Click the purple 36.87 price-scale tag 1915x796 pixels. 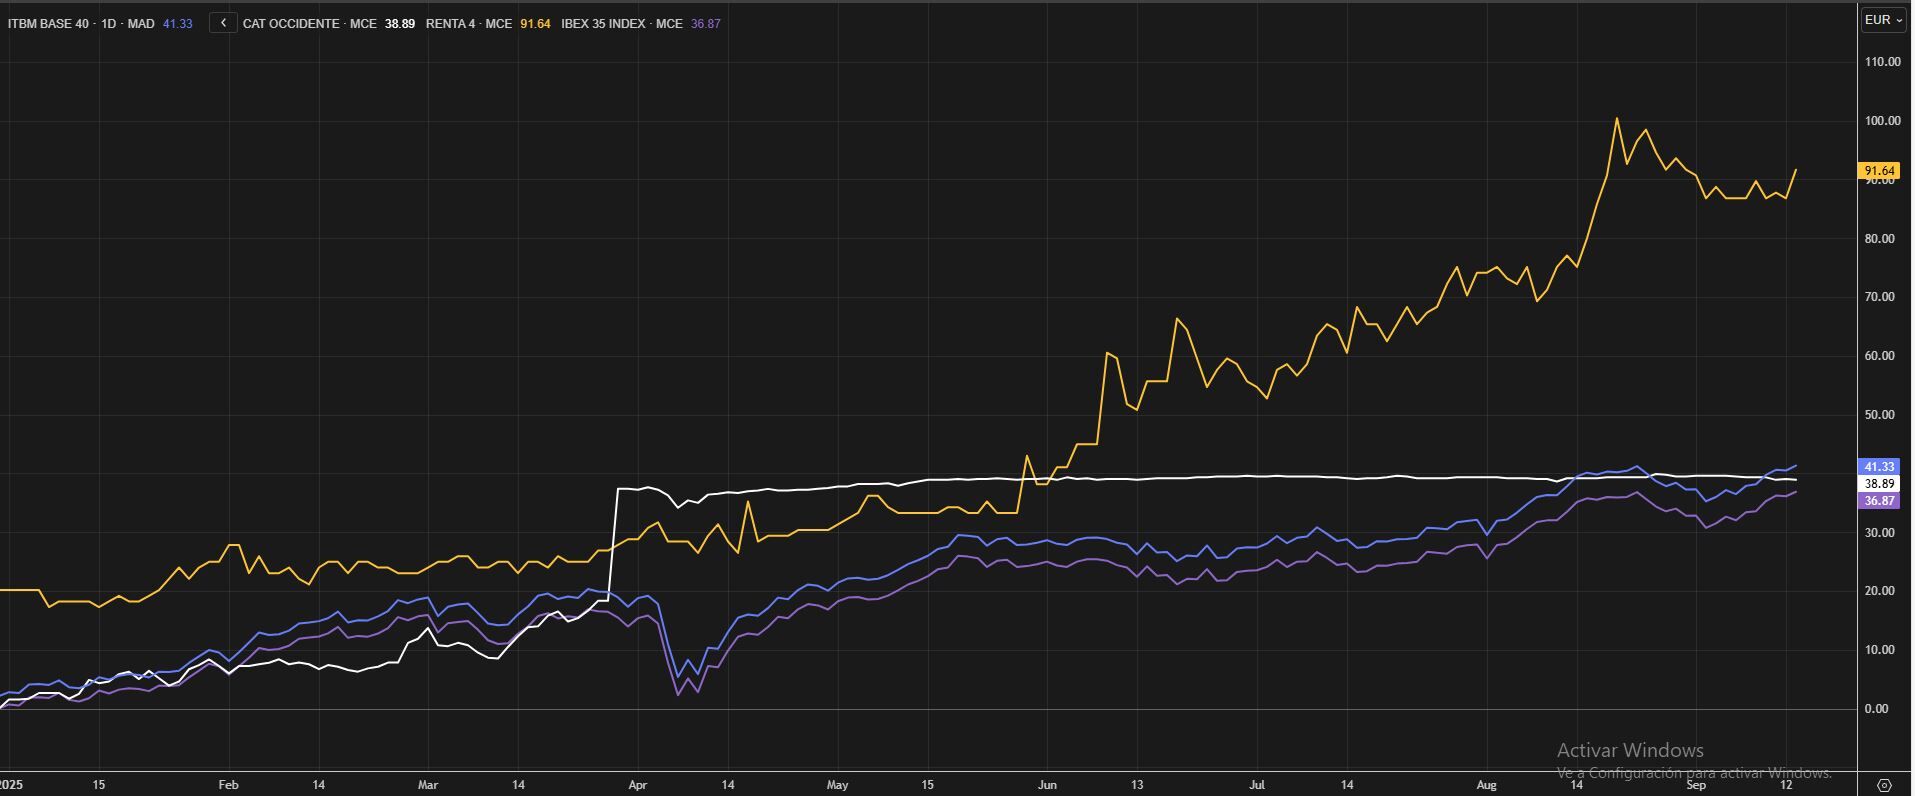[1879, 501]
